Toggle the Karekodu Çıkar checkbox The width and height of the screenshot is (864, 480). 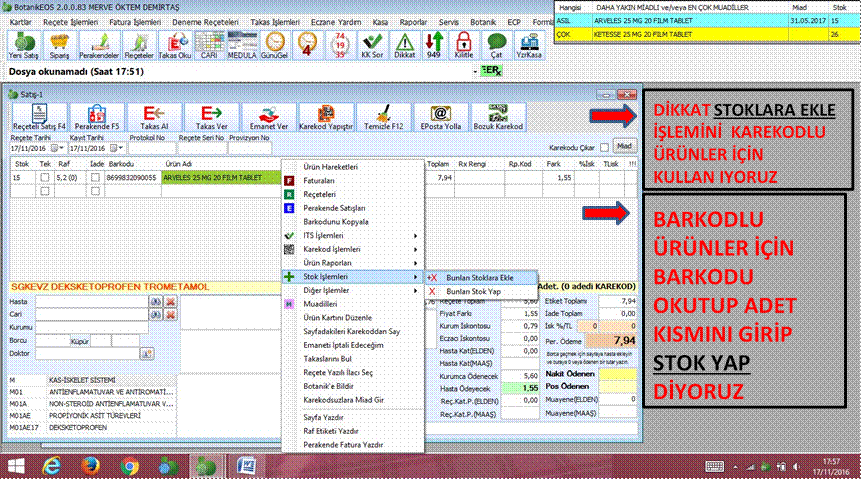click(604, 144)
